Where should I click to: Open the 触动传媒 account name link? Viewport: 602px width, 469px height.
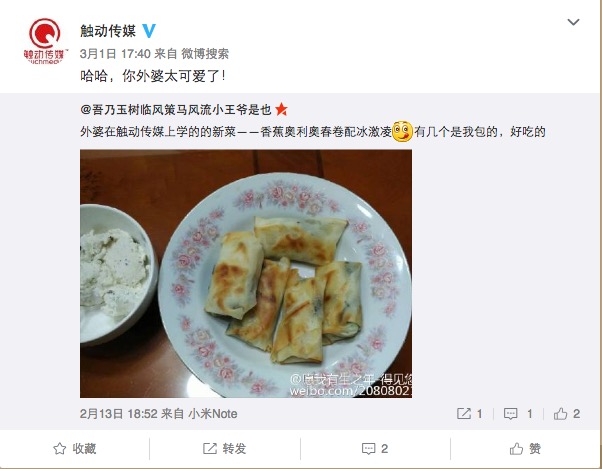click(x=108, y=31)
